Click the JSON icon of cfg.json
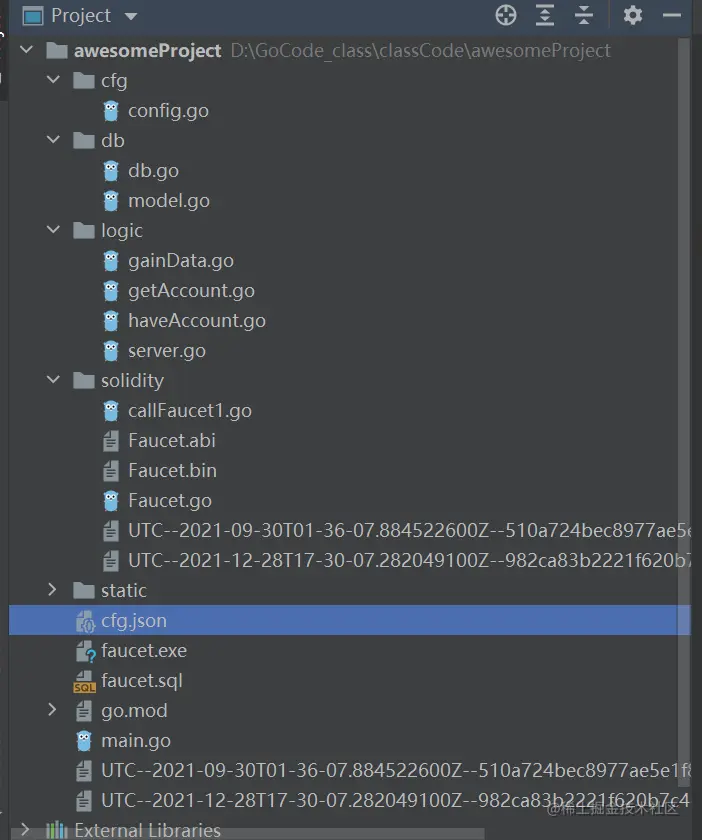702x840 pixels. [x=85, y=621]
